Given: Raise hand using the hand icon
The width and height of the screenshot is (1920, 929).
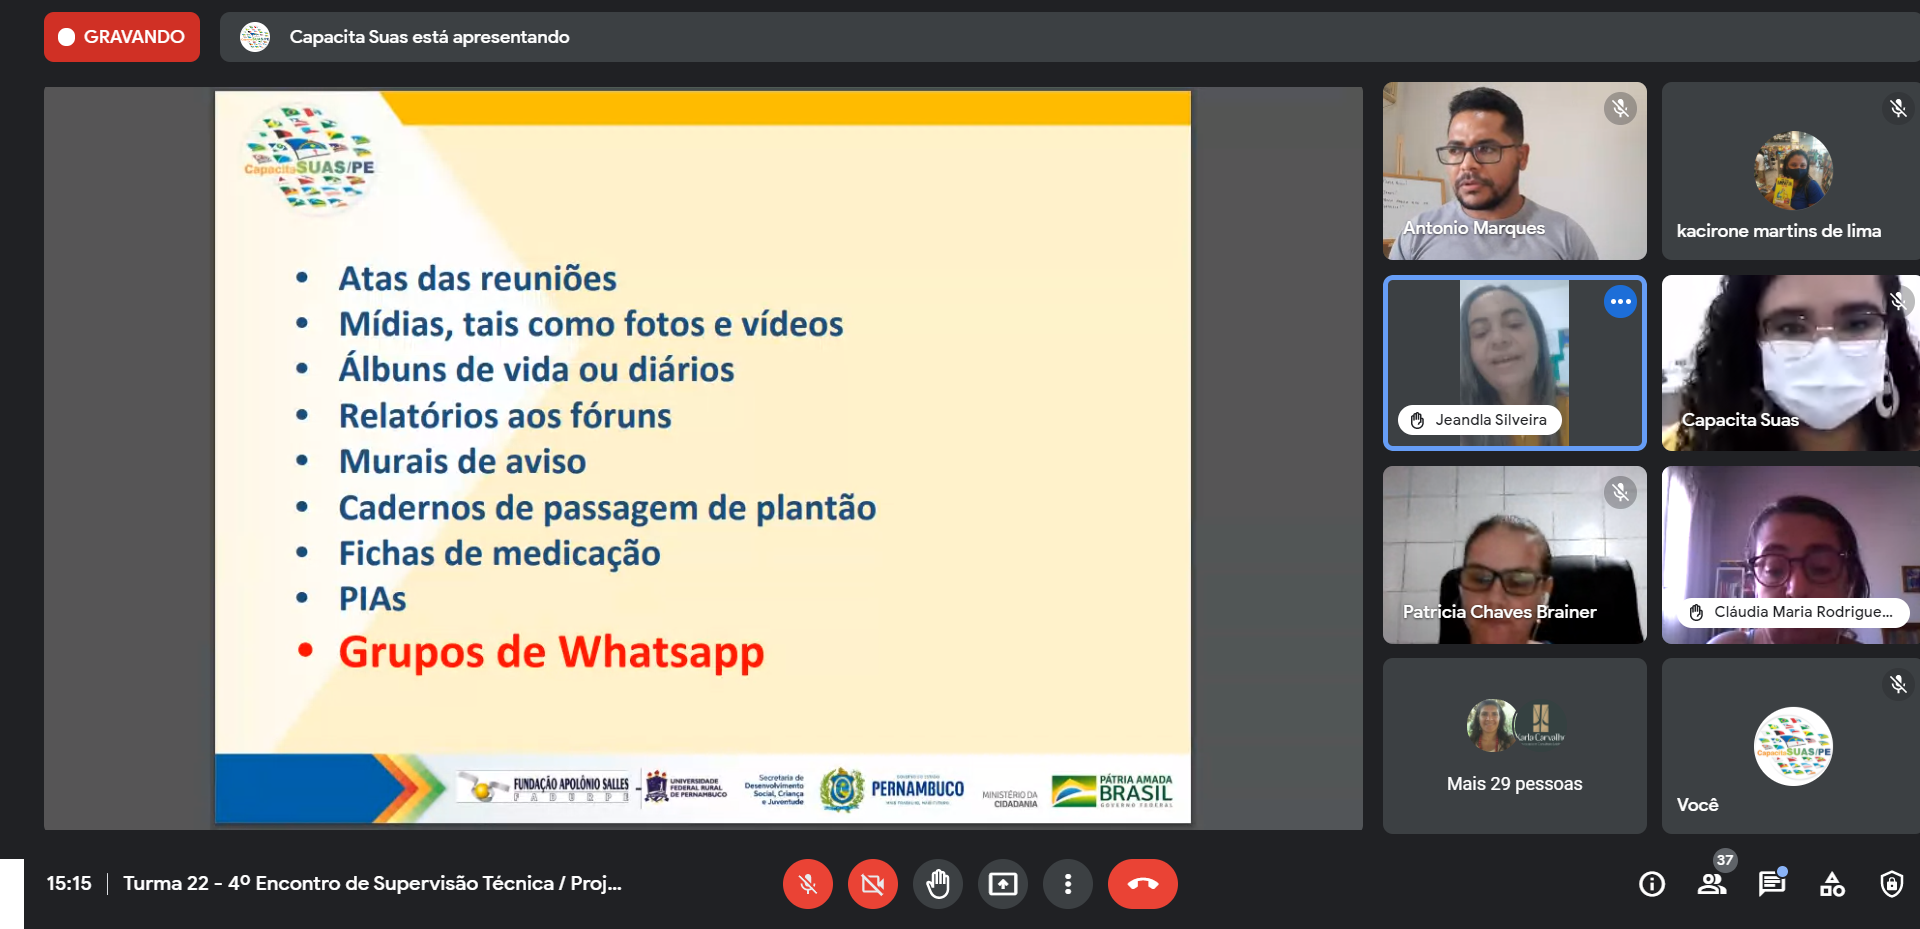Looking at the screenshot, I should pyautogui.click(x=937, y=884).
